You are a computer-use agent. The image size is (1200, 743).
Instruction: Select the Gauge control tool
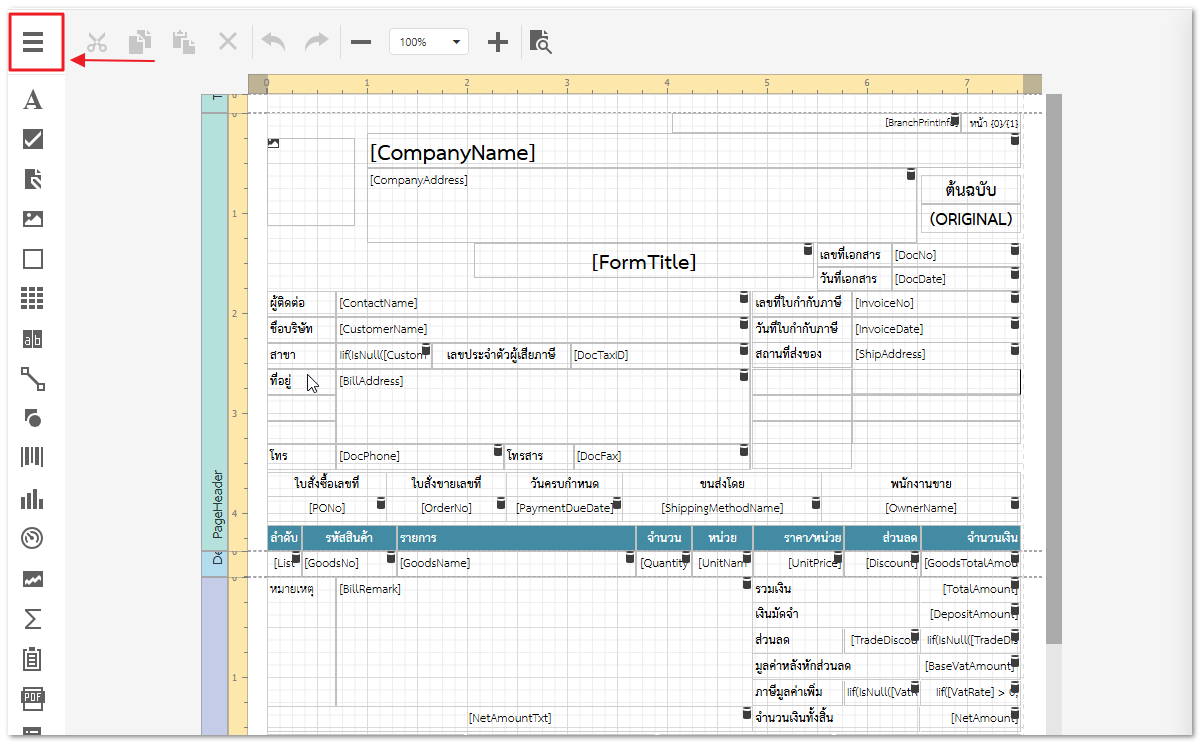tap(33, 538)
